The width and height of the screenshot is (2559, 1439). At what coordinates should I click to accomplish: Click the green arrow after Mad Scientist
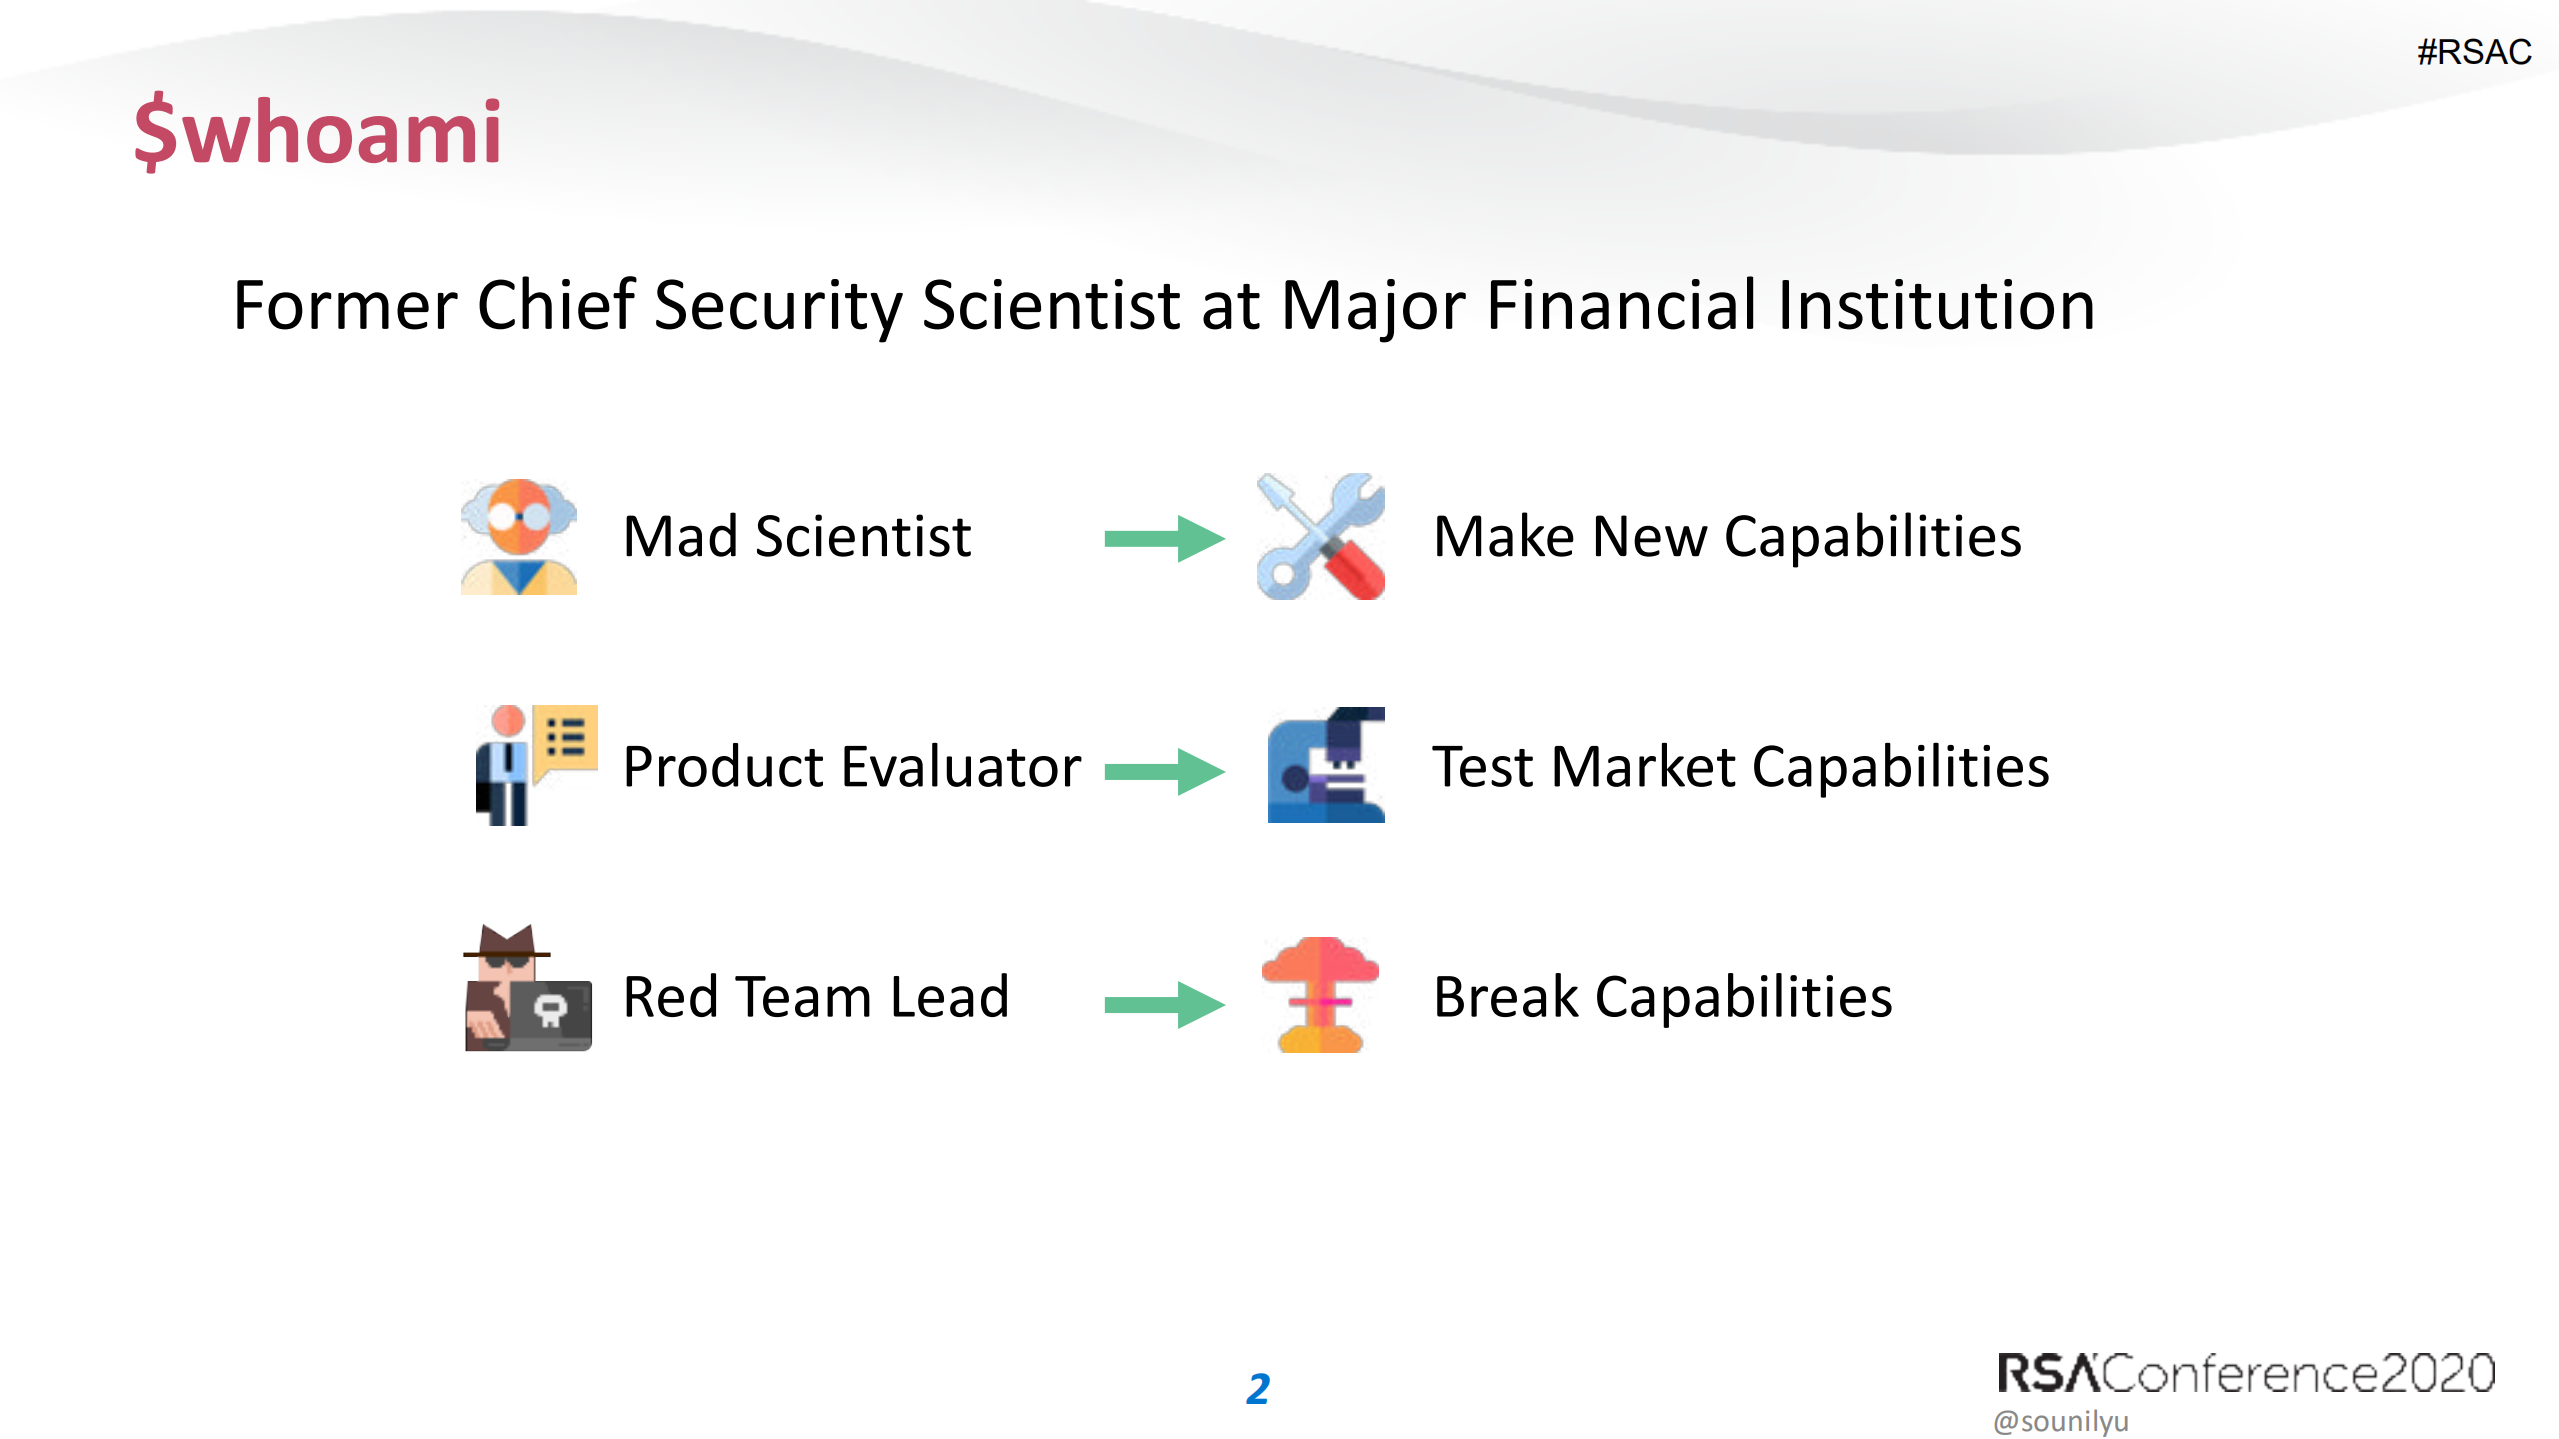point(1163,539)
